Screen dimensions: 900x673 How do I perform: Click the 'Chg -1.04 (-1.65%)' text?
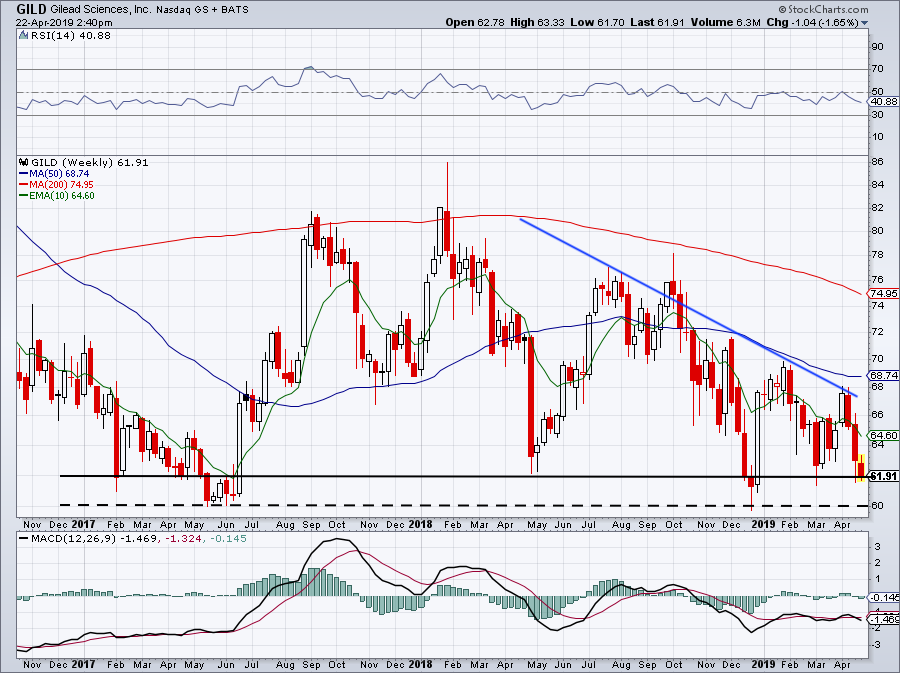[x=812, y=23]
